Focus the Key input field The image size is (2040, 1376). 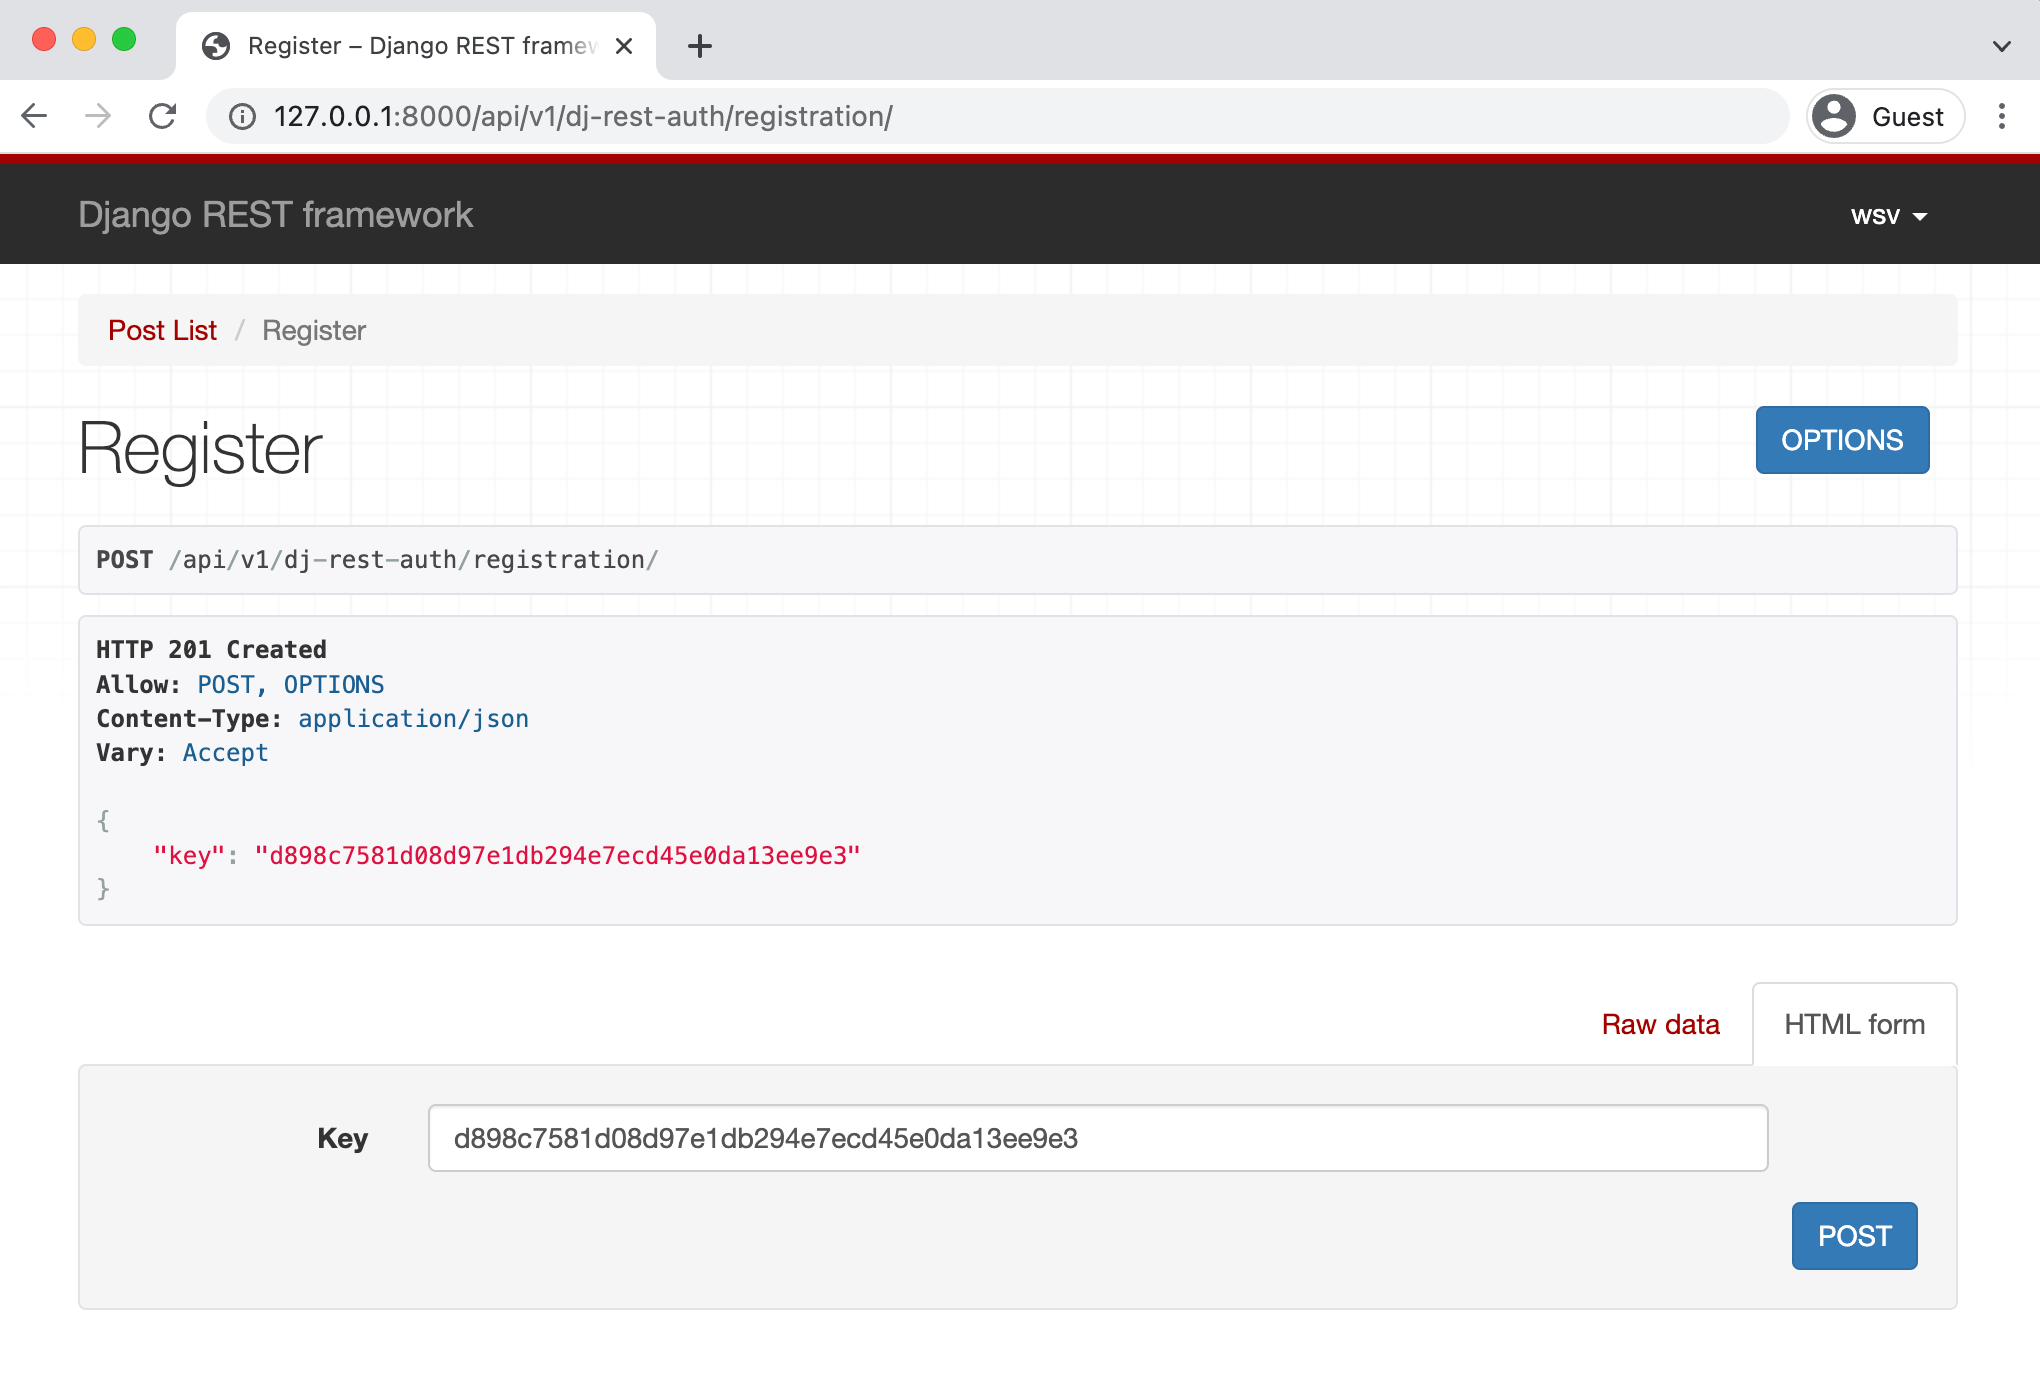click(x=1098, y=1138)
